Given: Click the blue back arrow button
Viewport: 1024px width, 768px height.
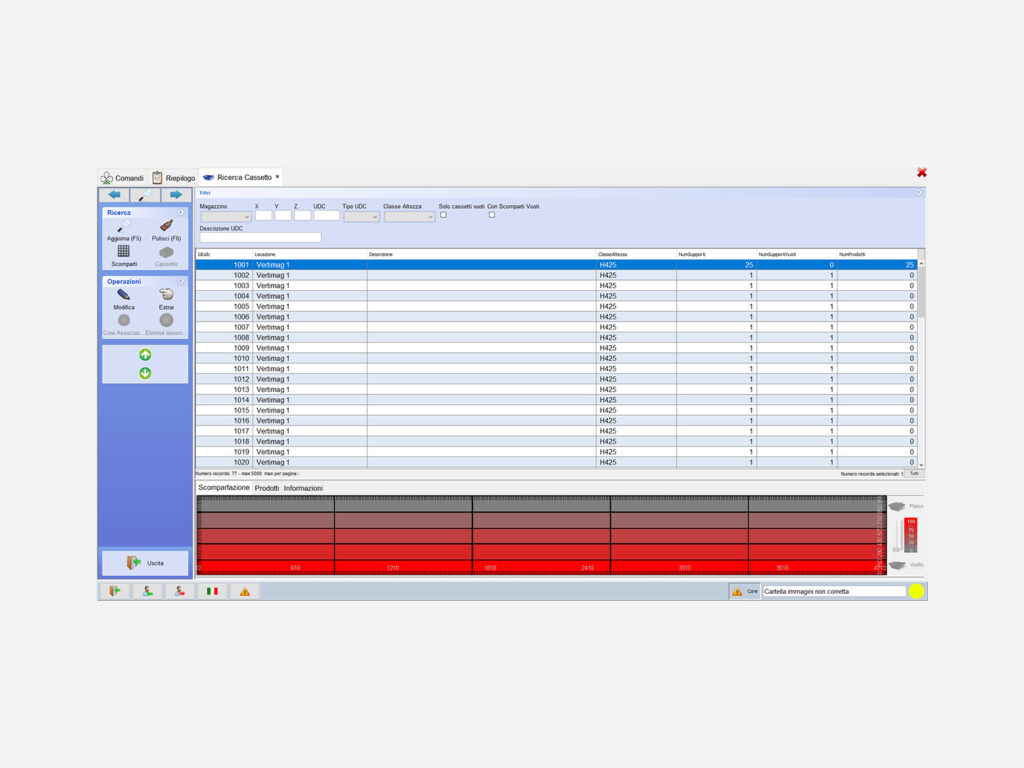Looking at the screenshot, I should pos(114,195).
